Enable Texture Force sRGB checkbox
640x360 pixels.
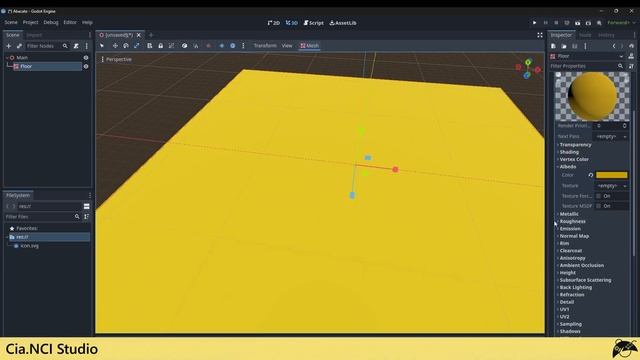[599, 196]
